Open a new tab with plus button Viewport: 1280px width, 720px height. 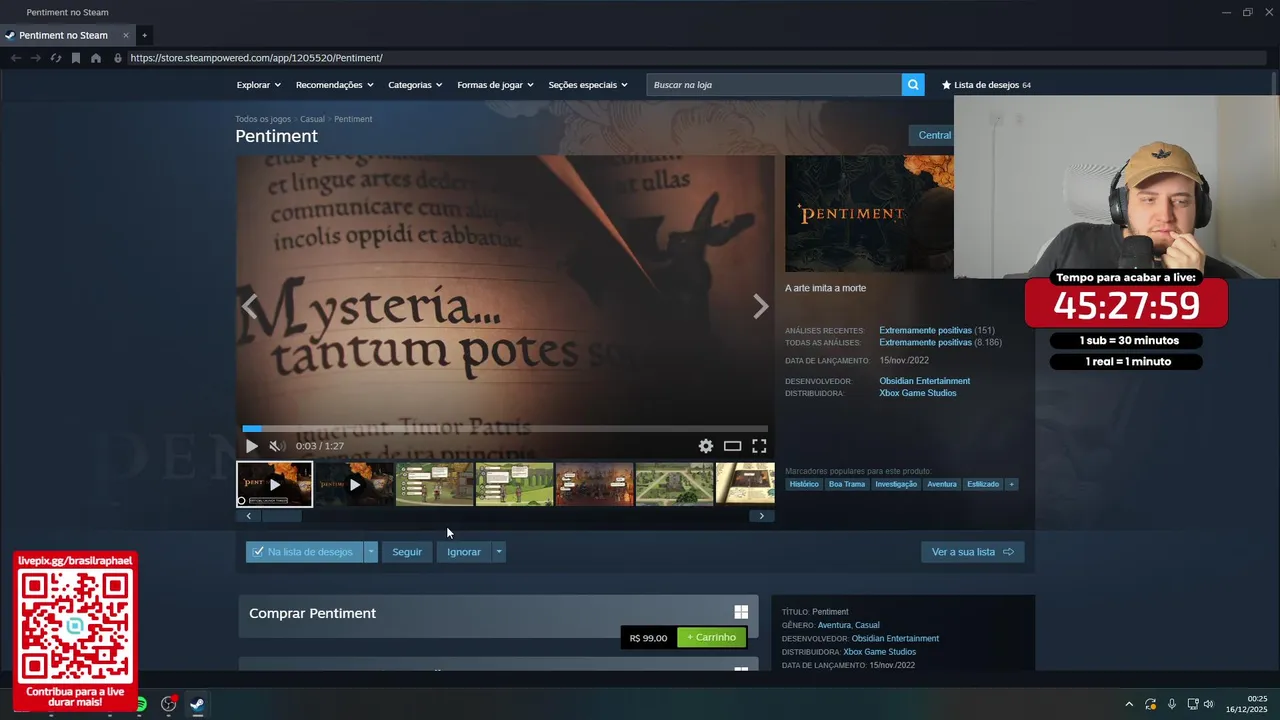(x=144, y=35)
